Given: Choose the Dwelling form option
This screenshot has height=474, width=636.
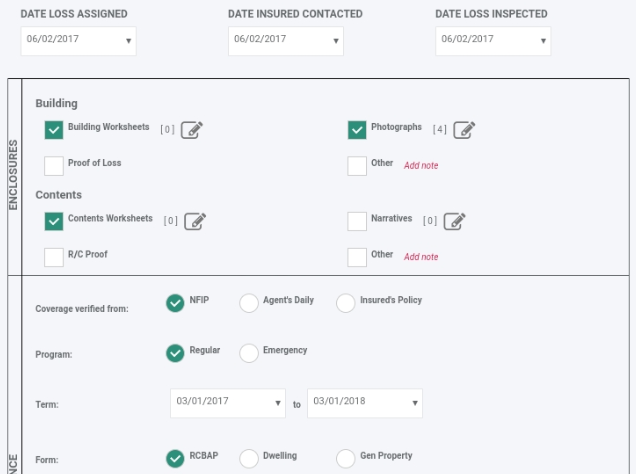Looking at the screenshot, I should pos(249,458).
